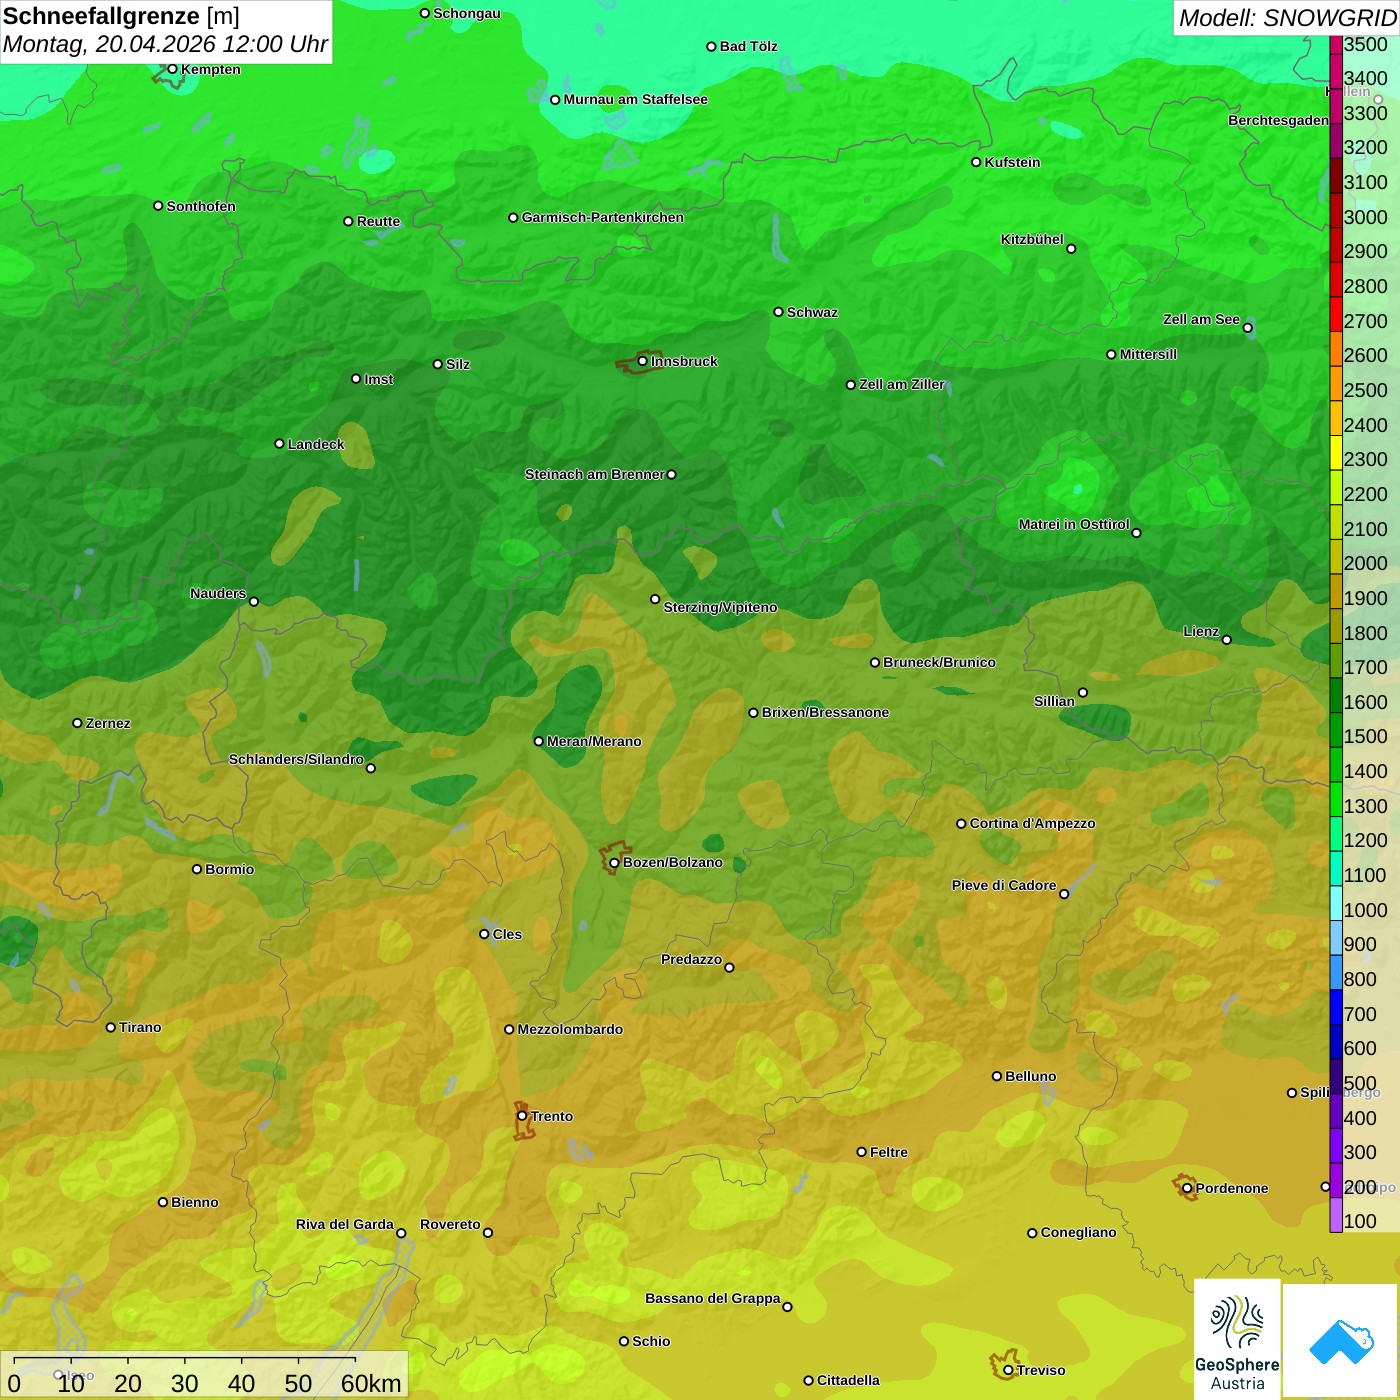Viewport: 1400px width, 1400px height.
Task: Click the Bormio location dot
Action: pyautogui.click(x=197, y=869)
